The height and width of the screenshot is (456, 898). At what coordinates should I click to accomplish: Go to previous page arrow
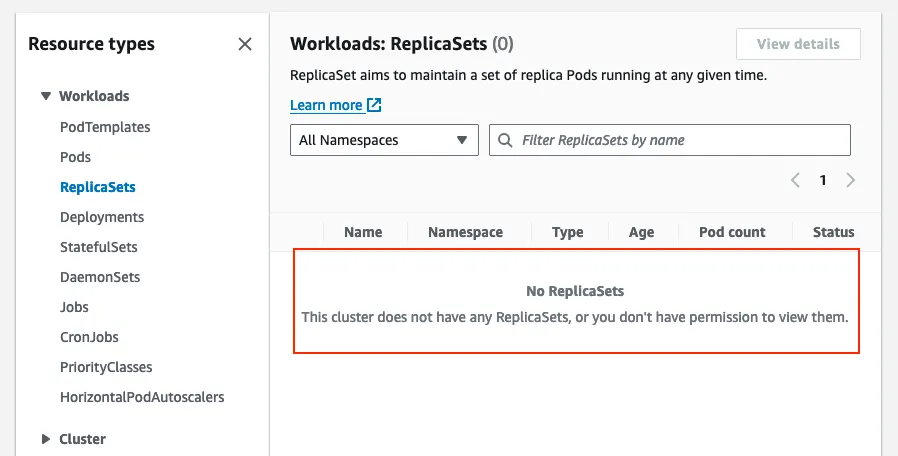(x=796, y=180)
